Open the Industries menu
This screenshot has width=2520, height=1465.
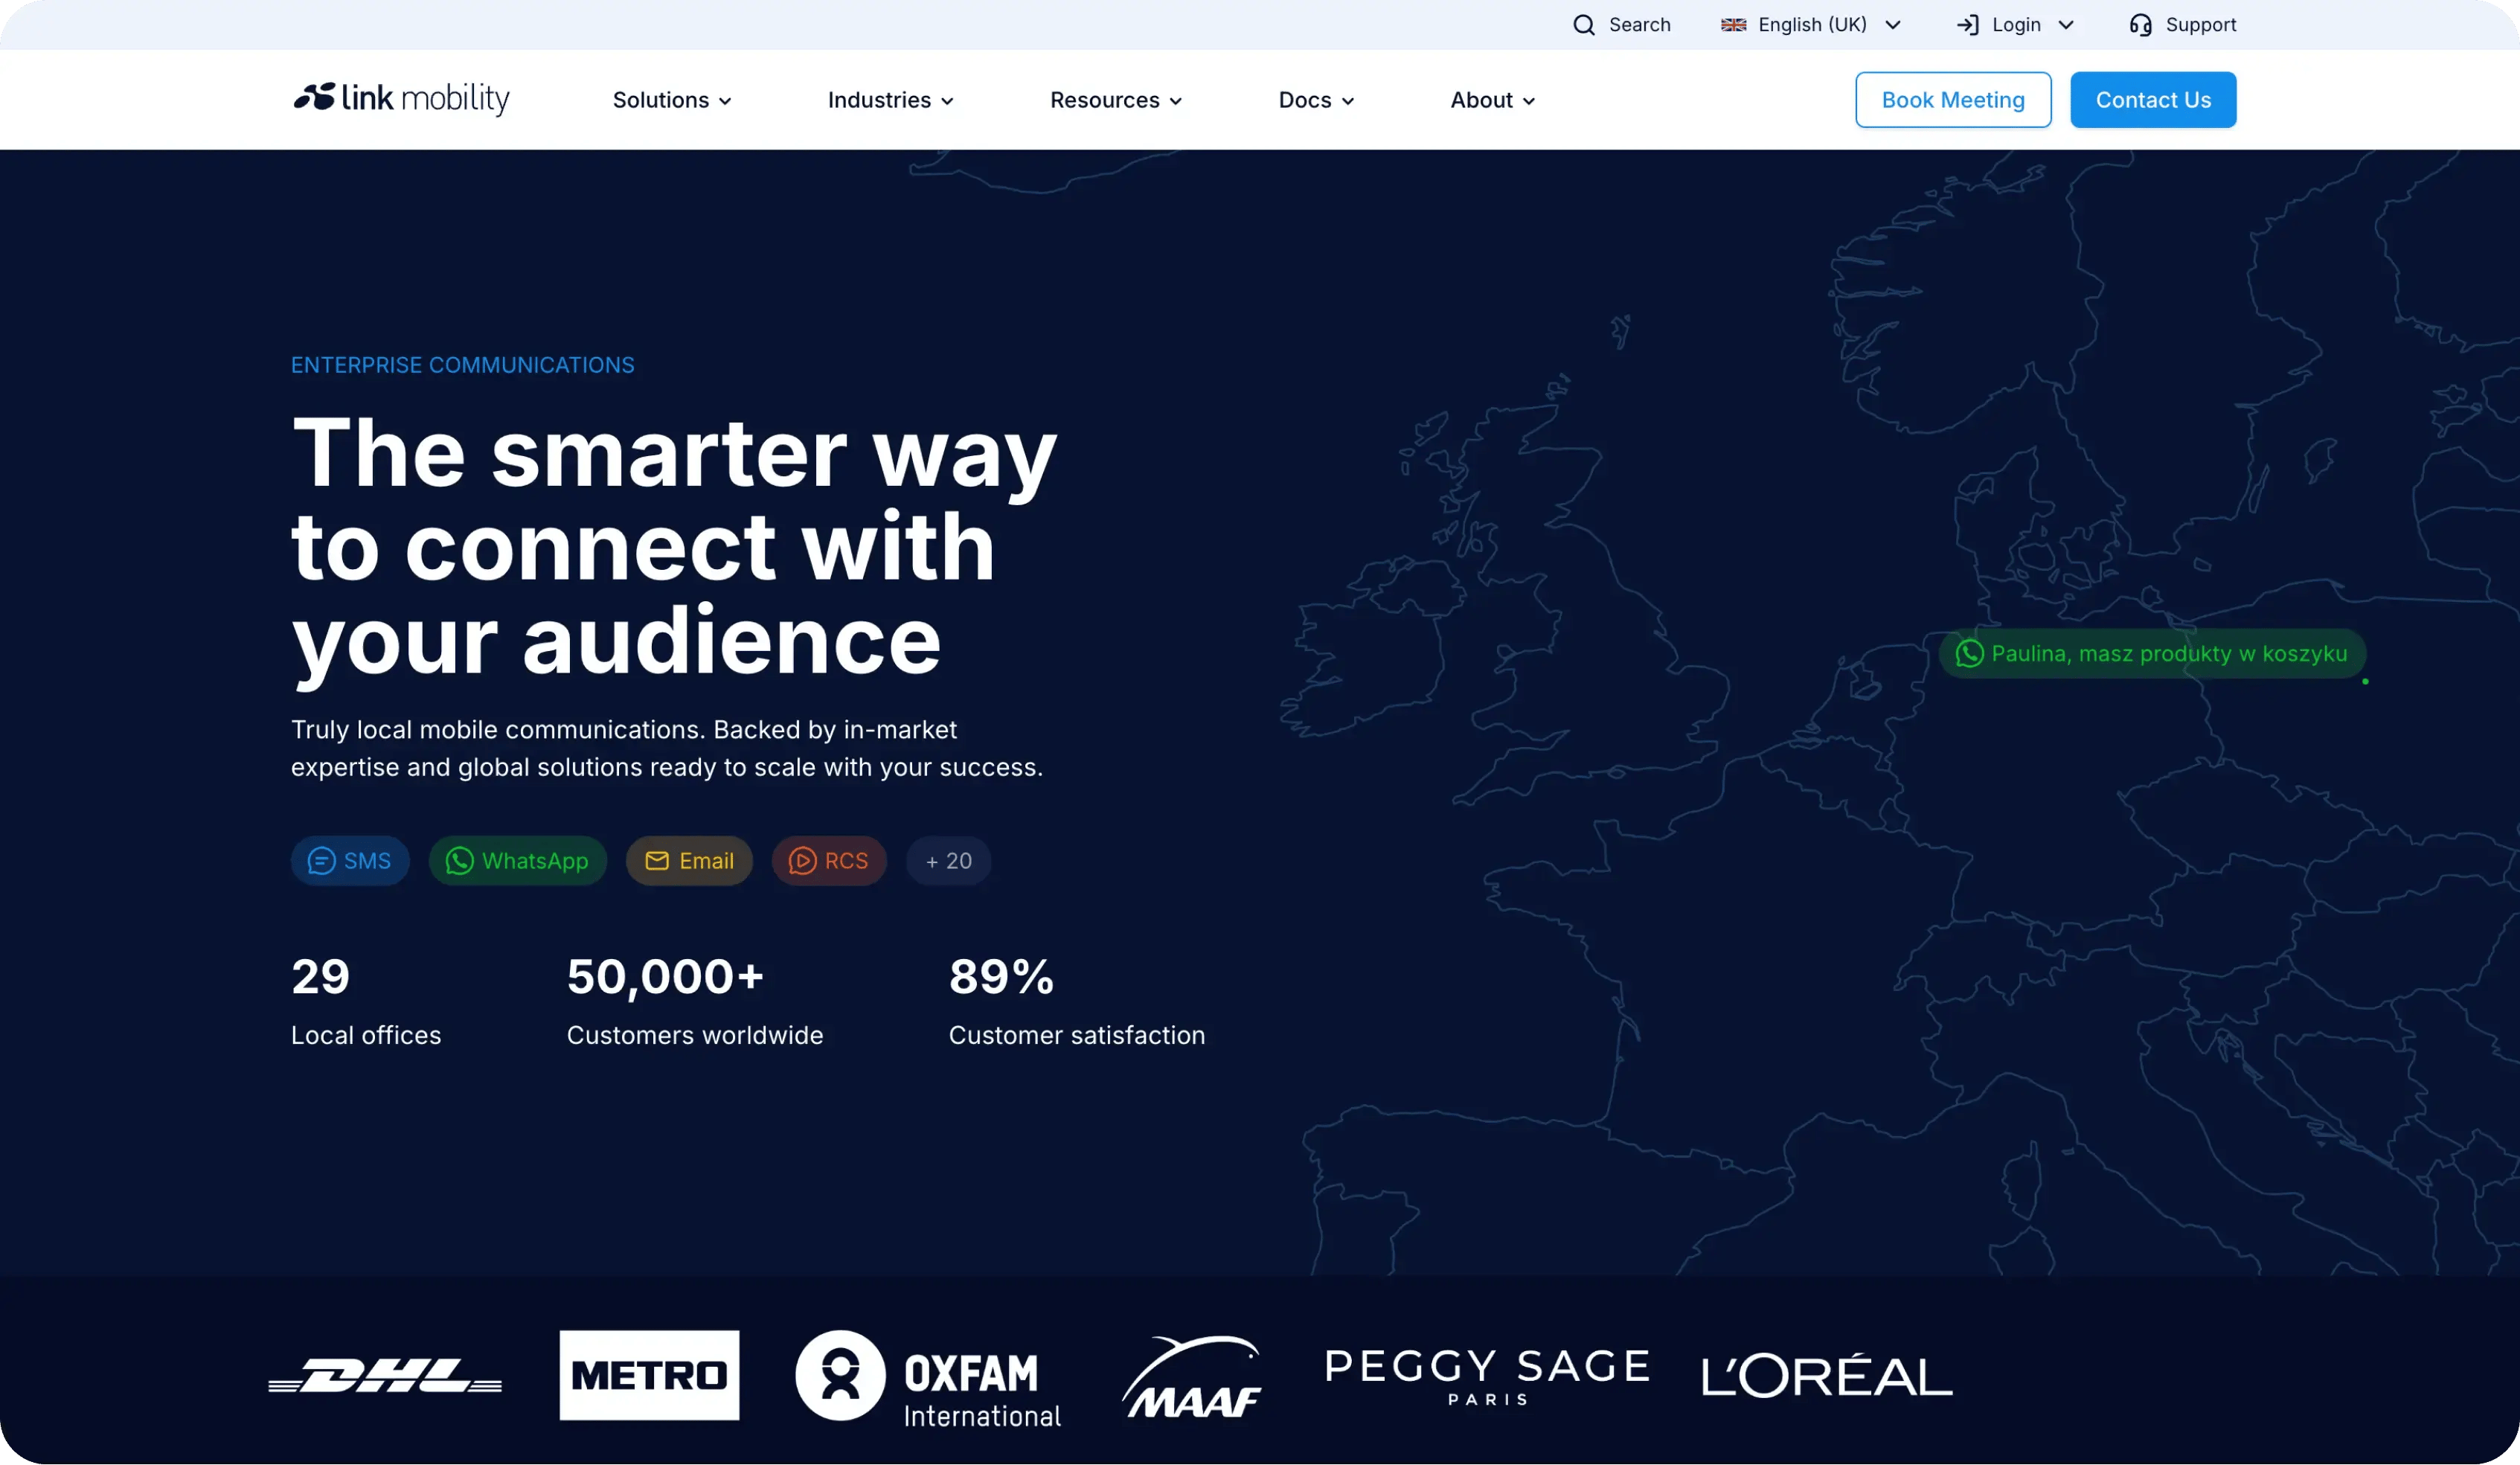click(890, 100)
